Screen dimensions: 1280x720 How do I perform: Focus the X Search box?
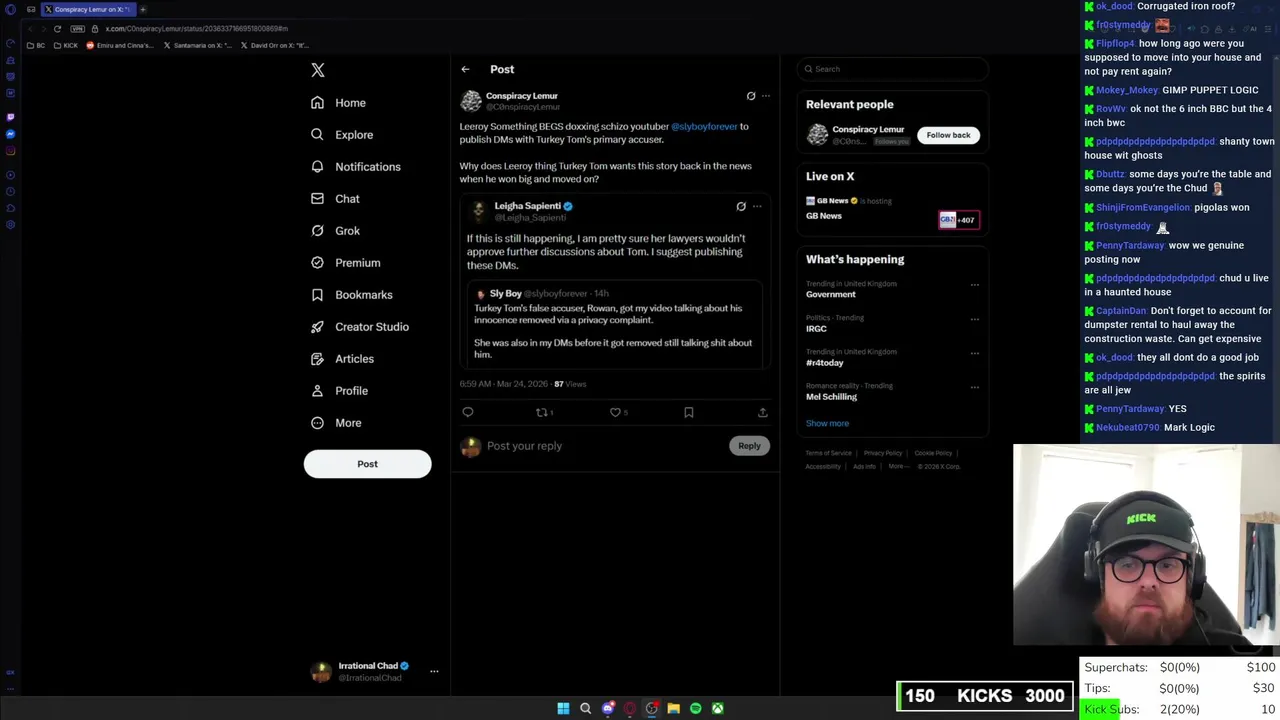pyautogui.click(x=893, y=69)
